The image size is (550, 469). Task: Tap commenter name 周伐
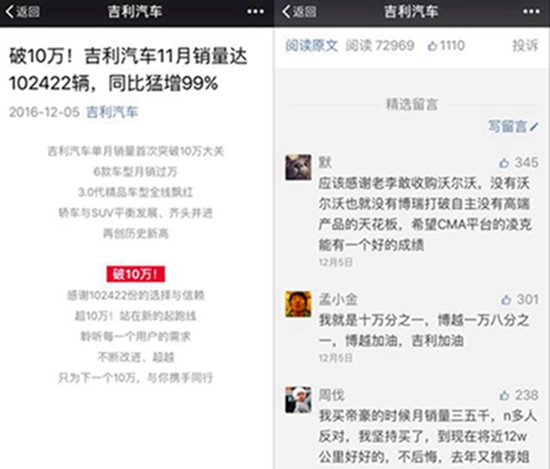tap(331, 395)
